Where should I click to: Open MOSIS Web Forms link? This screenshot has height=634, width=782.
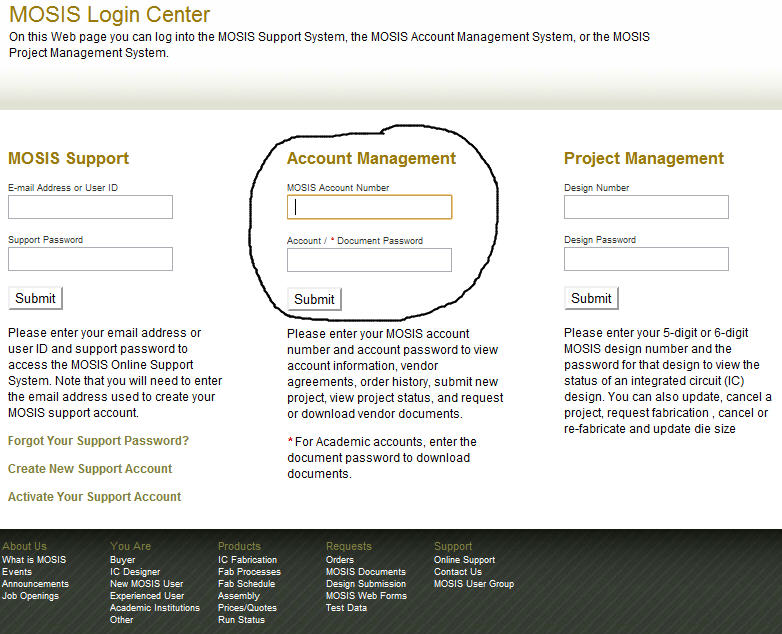tap(367, 596)
